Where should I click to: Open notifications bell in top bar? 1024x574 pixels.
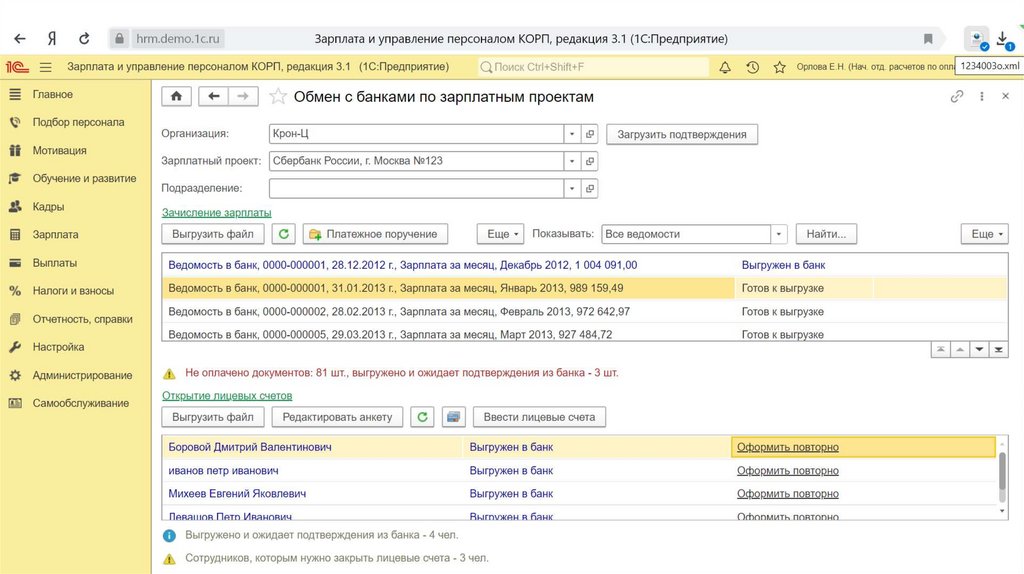[725, 67]
